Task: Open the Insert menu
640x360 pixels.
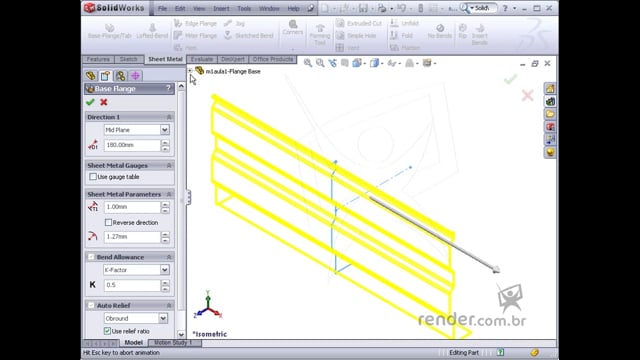Action: coord(221,8)
